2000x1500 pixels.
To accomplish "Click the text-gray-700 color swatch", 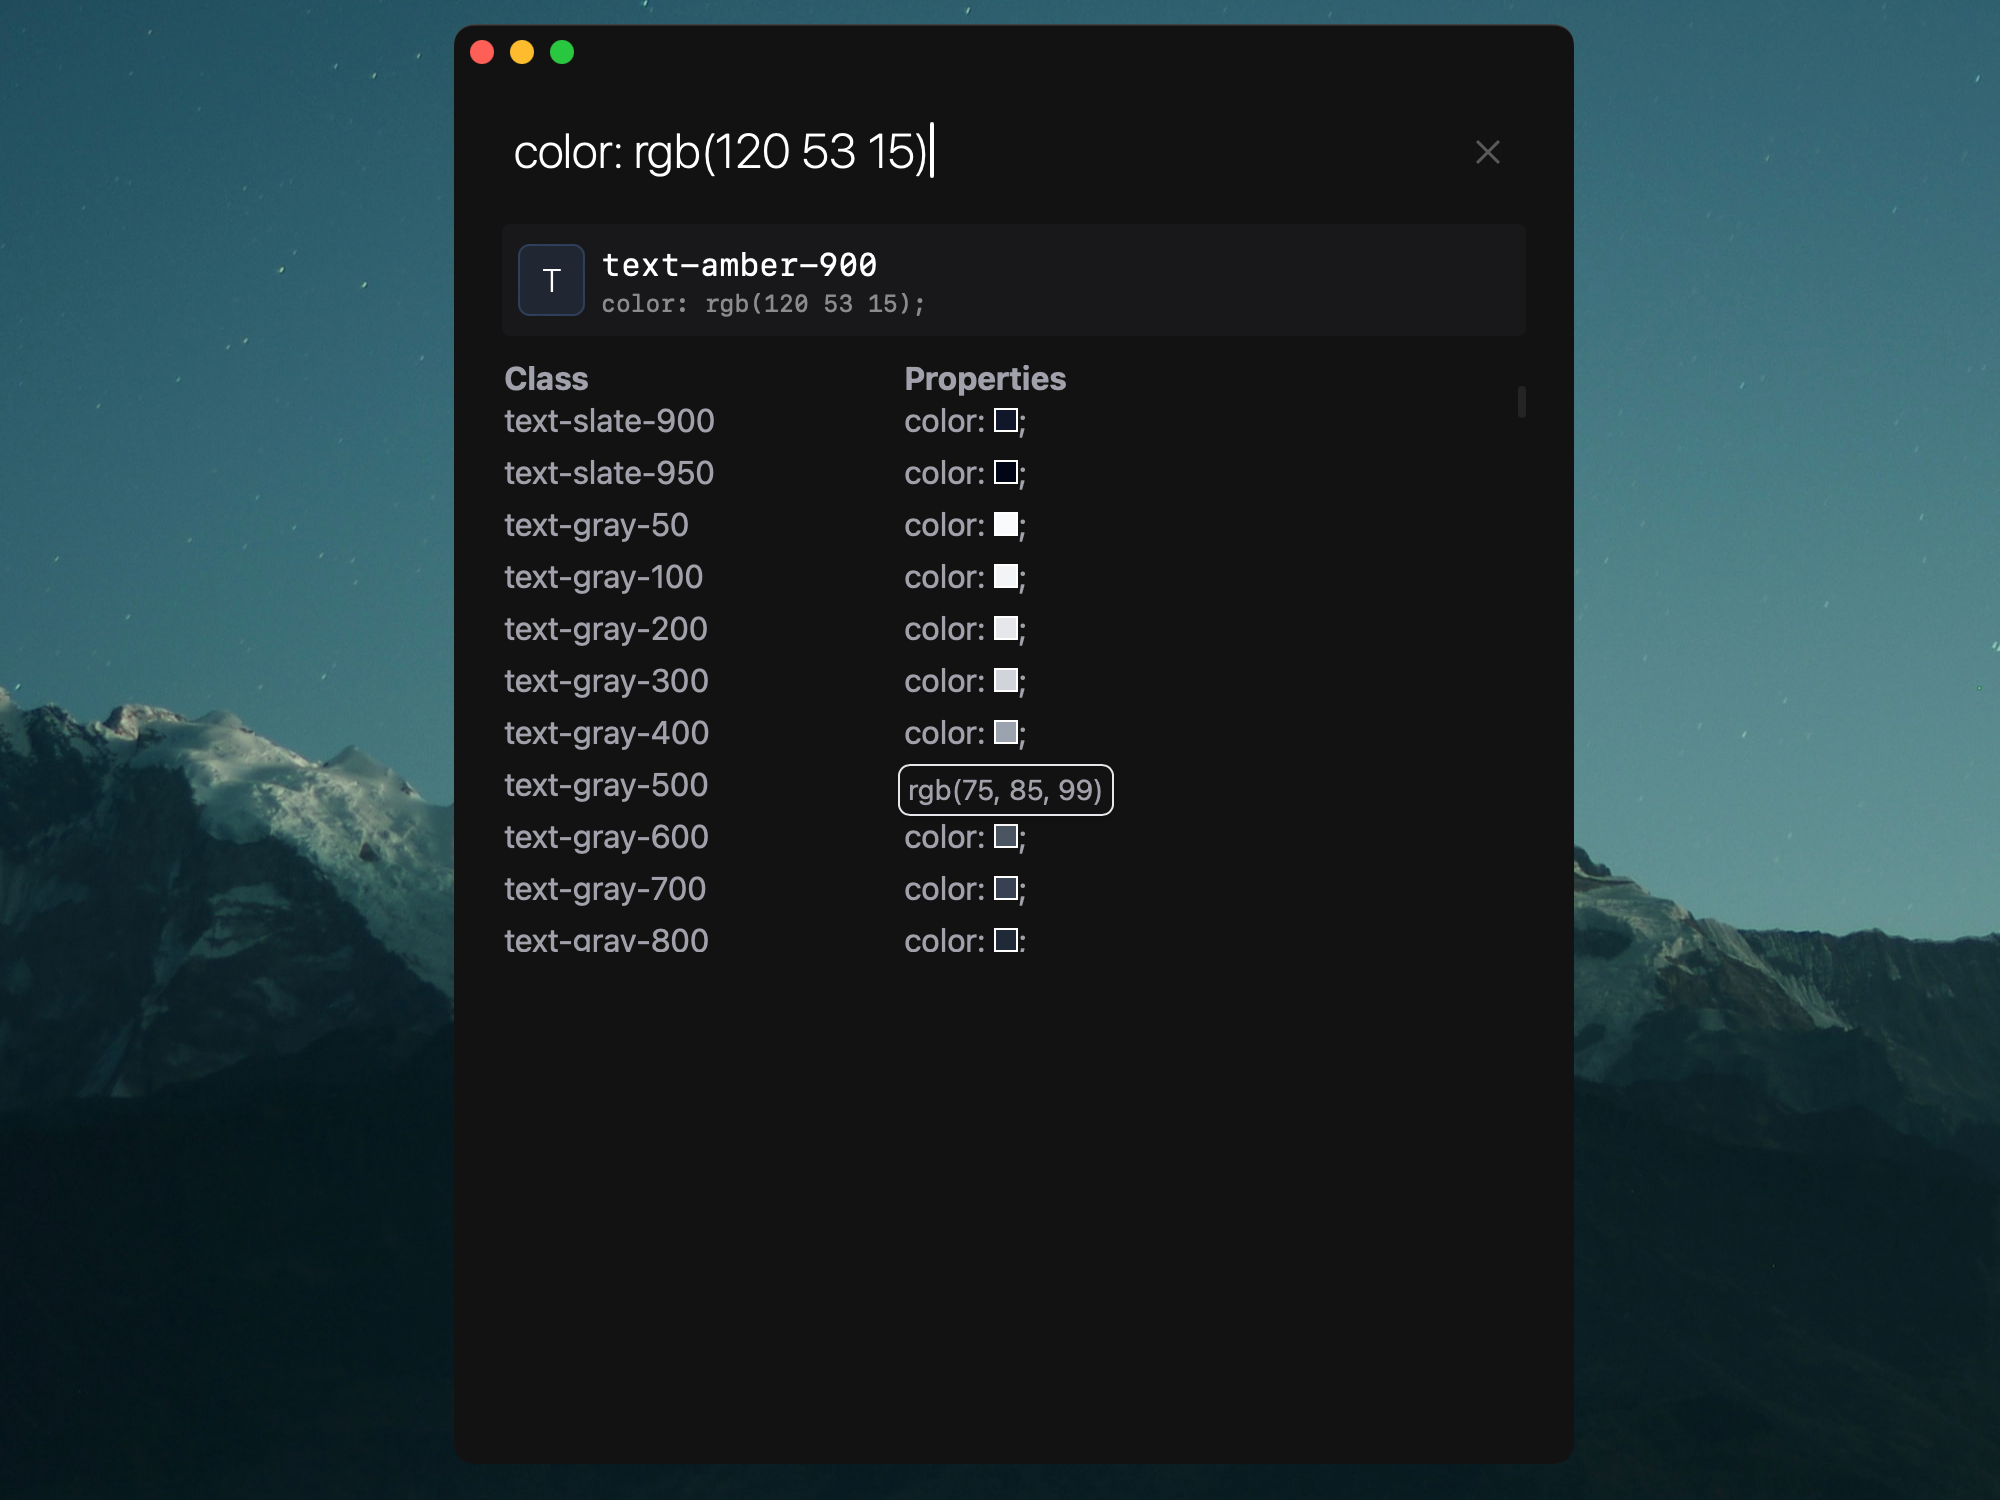I will pos(1005,888).
